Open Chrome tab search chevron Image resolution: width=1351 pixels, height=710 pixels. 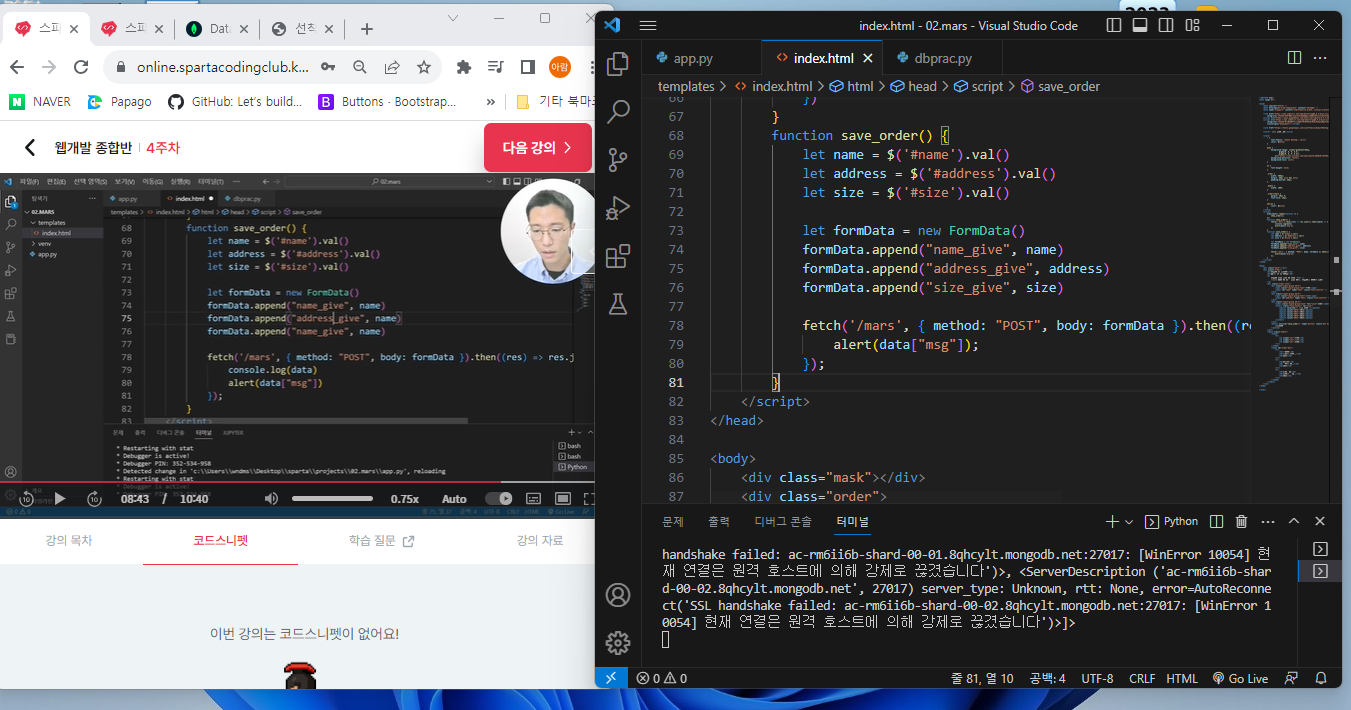tap(453, 18)
